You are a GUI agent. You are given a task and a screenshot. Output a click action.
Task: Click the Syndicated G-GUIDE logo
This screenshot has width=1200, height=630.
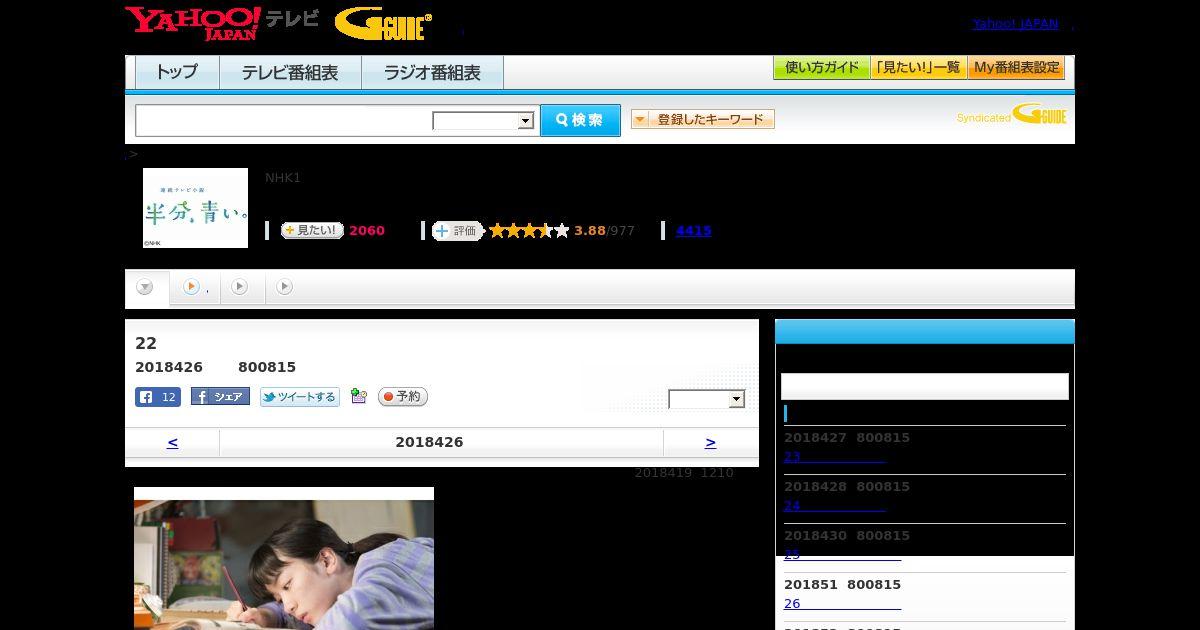[x=1011, y=115]
